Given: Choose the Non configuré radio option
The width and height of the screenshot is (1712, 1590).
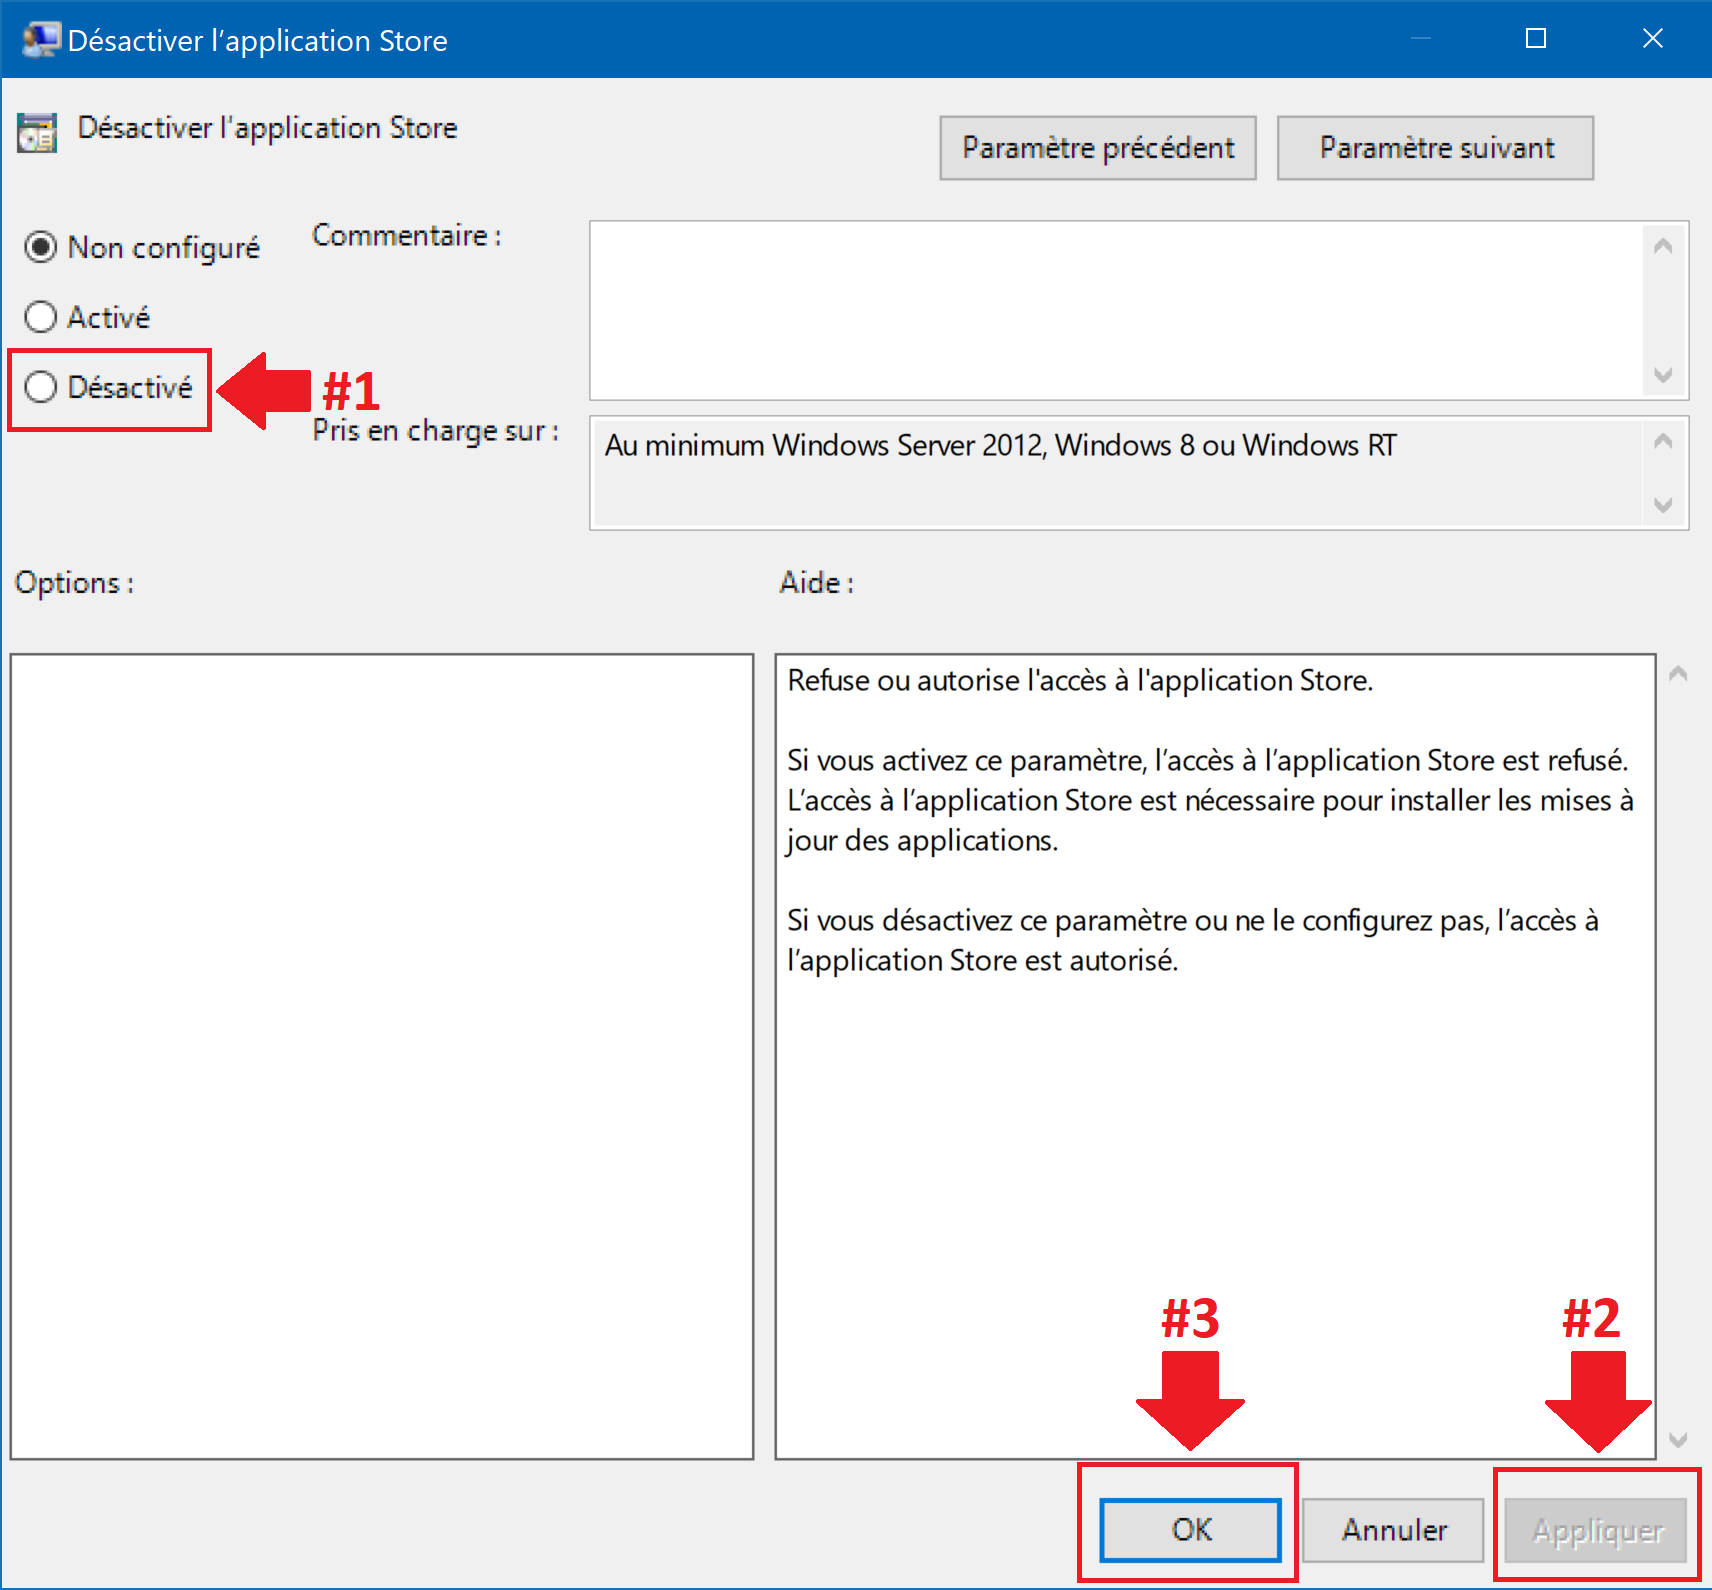Looking at the screenshot, I should [41, 247].
